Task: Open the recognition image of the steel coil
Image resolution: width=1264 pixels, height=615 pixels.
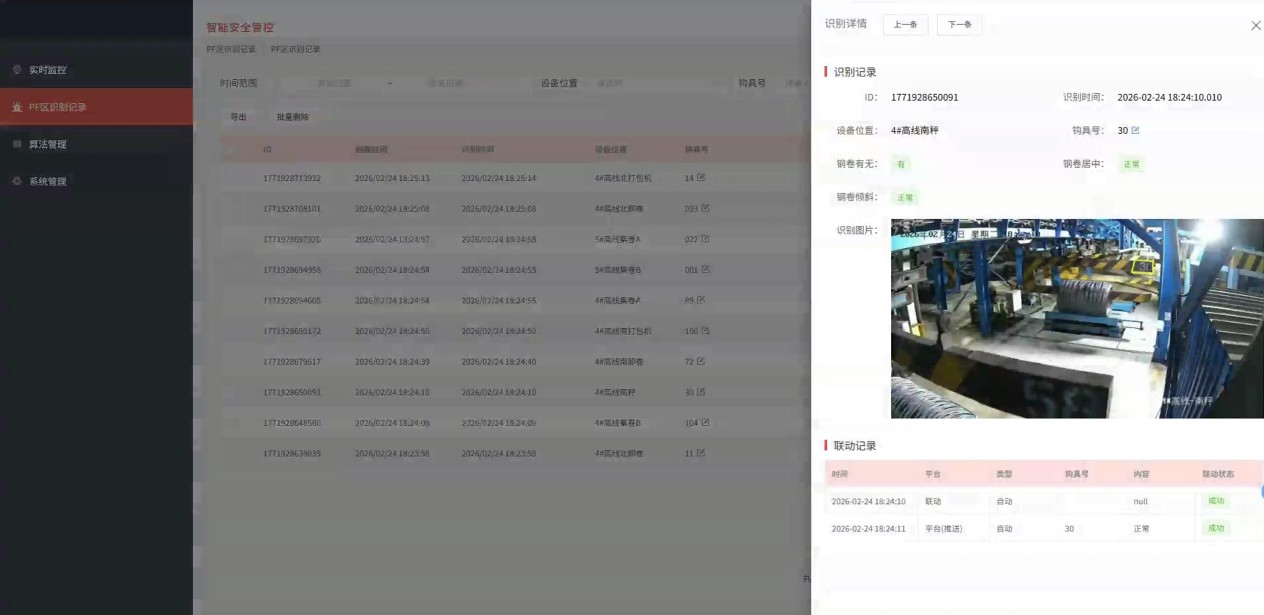Action: [x=1076, y=318]
